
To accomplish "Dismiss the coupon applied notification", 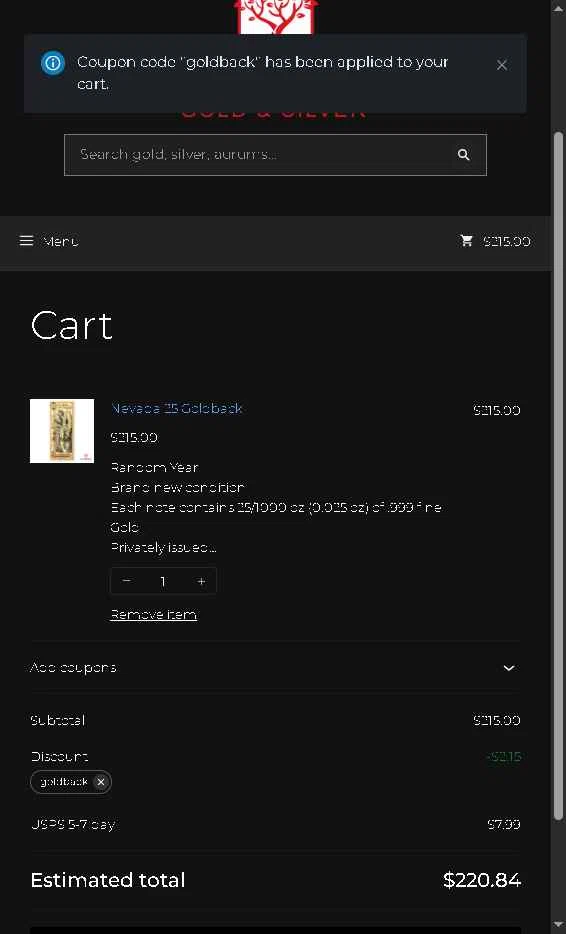I will point(502,65).
